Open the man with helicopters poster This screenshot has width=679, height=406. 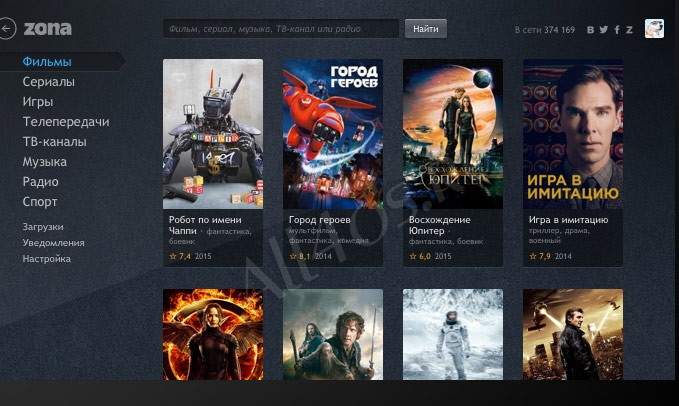[x=572, y=335]
